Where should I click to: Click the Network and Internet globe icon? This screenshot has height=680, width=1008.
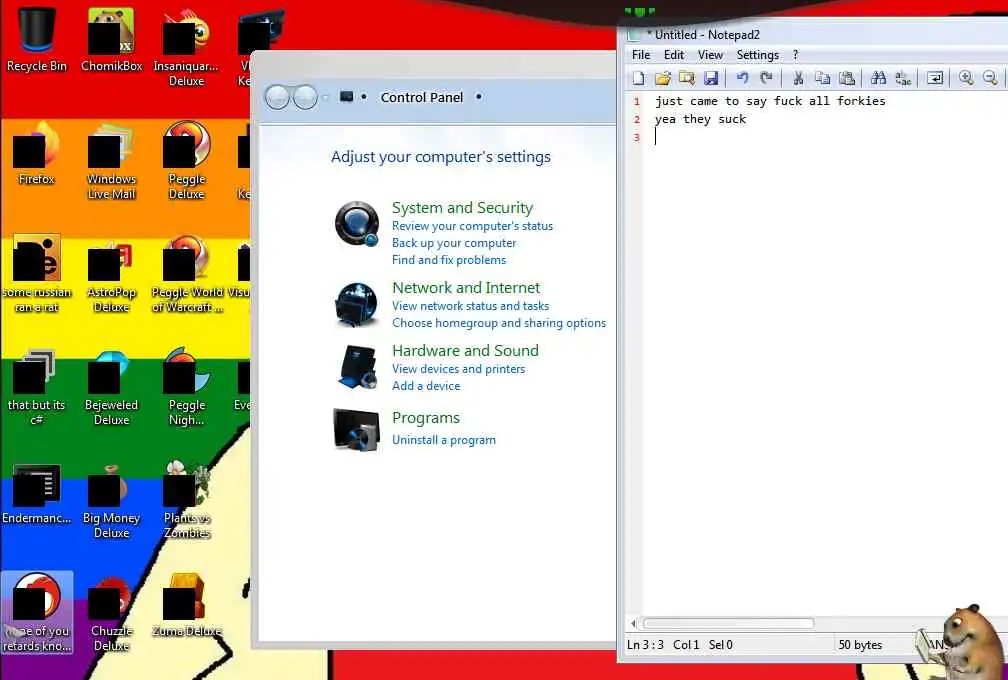[357, 304]
